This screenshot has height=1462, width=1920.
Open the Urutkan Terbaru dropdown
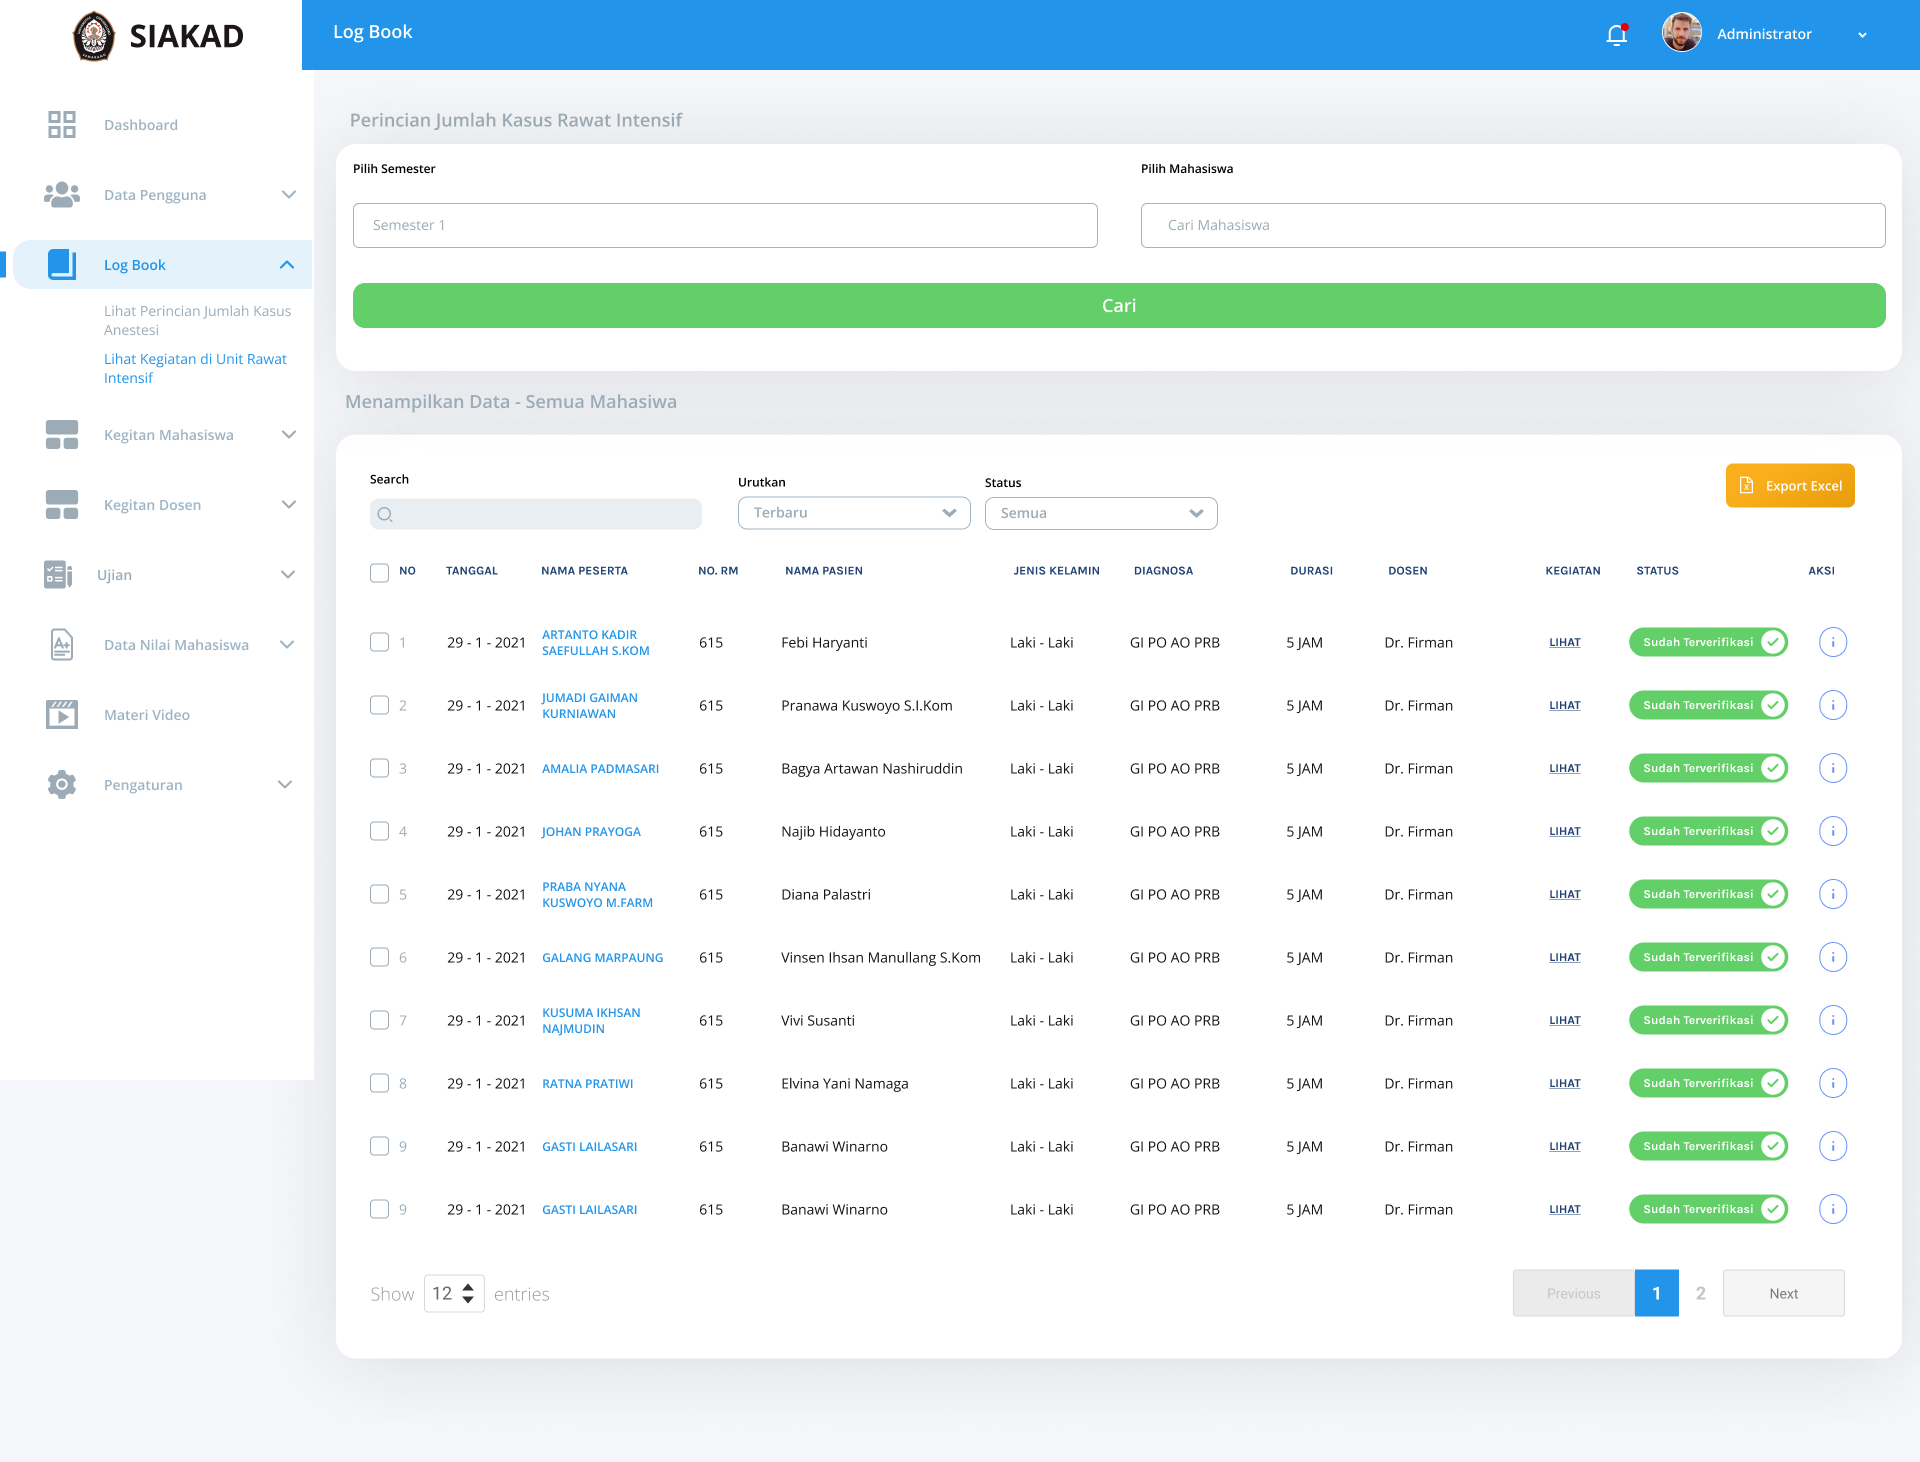(x=854, y=513)
